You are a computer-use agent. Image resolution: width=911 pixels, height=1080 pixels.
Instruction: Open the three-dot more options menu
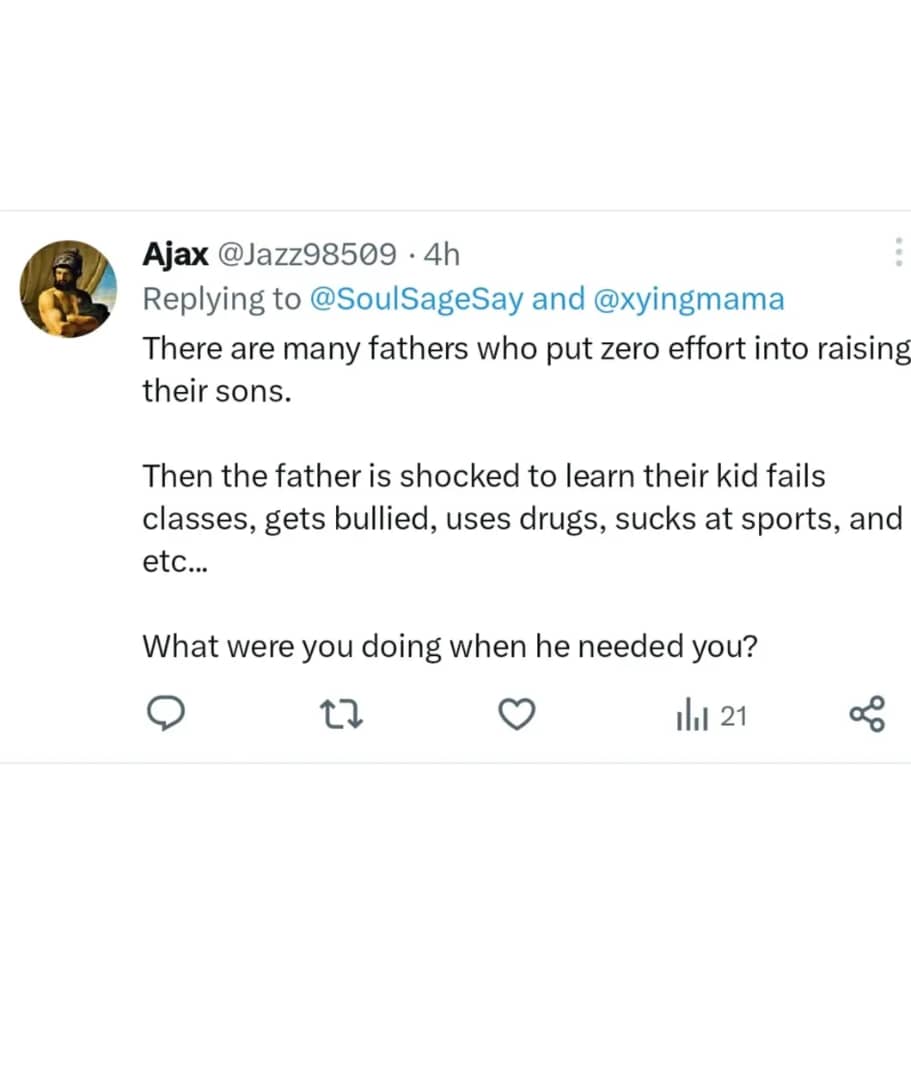(897, 252)
